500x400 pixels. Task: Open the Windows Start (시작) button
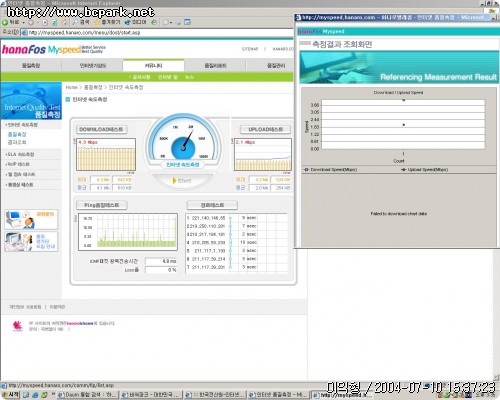[10, 395]
